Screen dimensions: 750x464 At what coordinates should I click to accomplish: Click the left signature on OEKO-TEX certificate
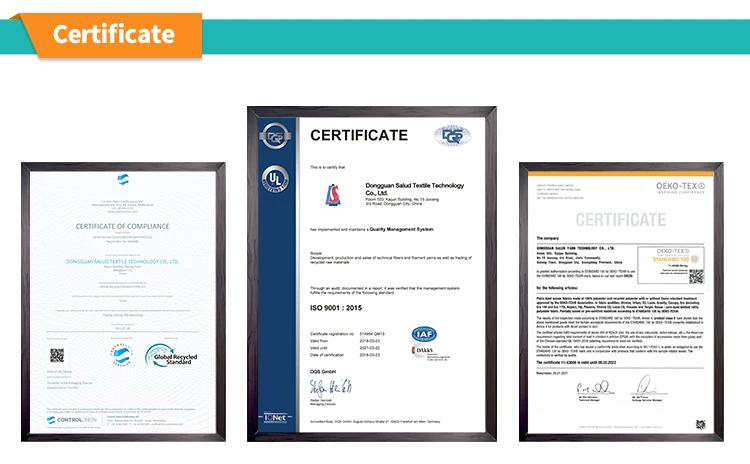594,387
